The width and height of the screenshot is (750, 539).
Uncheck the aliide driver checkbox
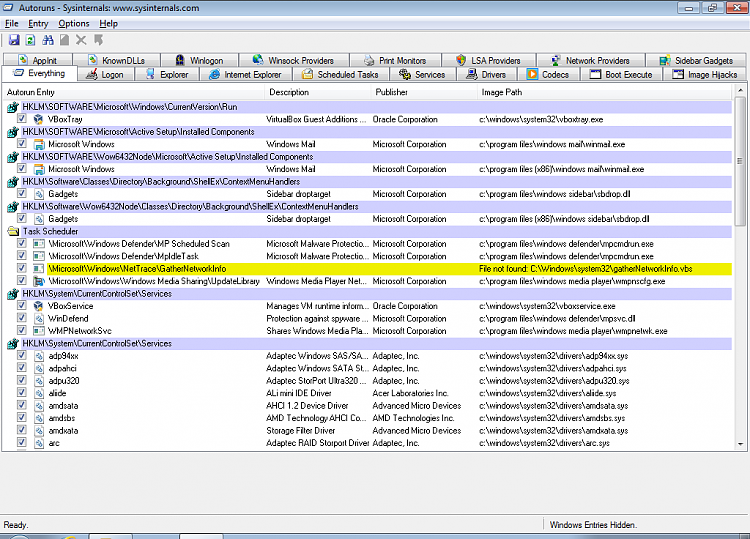click(x=22, y=392)
